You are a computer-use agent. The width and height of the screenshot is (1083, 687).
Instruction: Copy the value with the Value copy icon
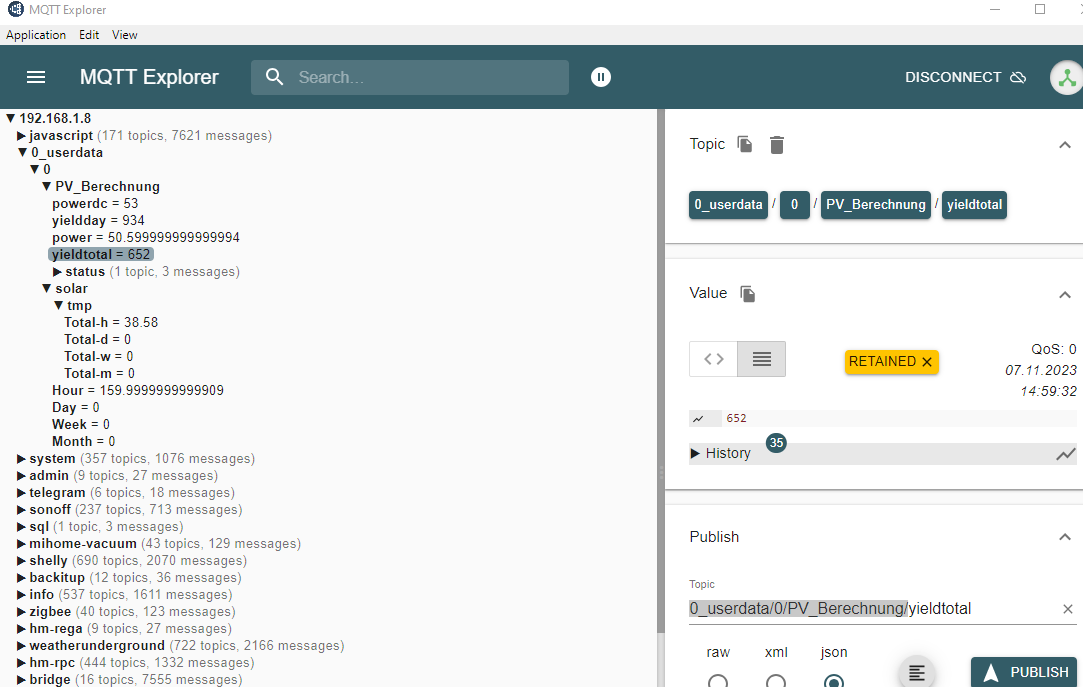click(x=747, y=293)
